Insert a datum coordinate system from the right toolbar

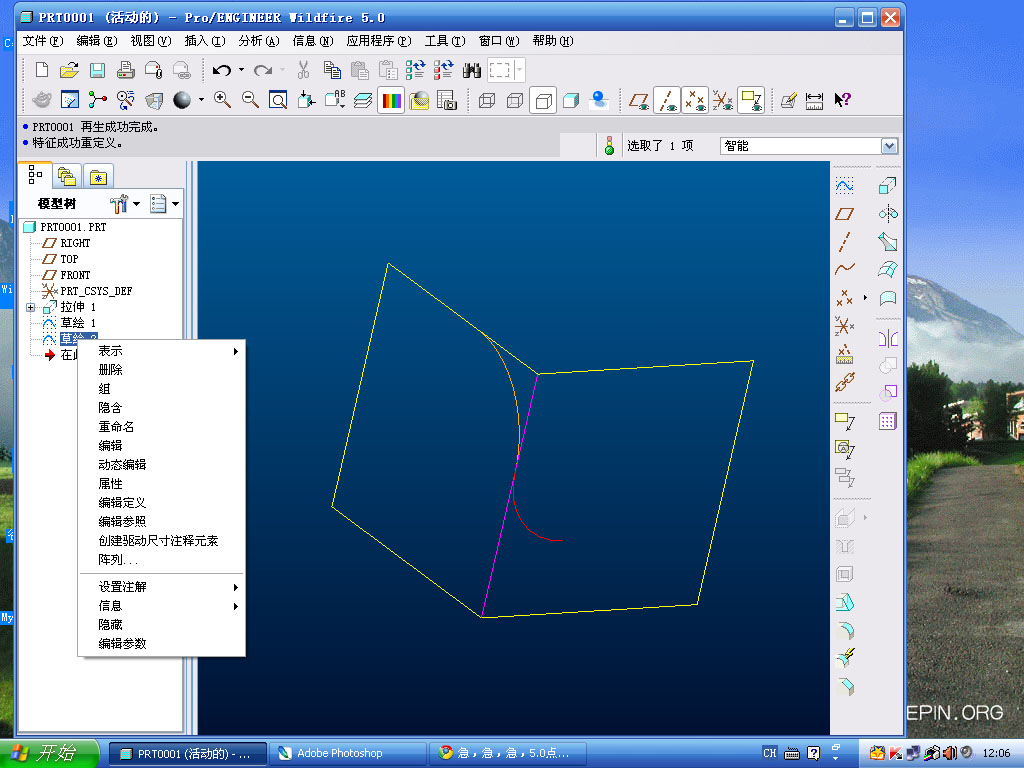click(844, 325)
